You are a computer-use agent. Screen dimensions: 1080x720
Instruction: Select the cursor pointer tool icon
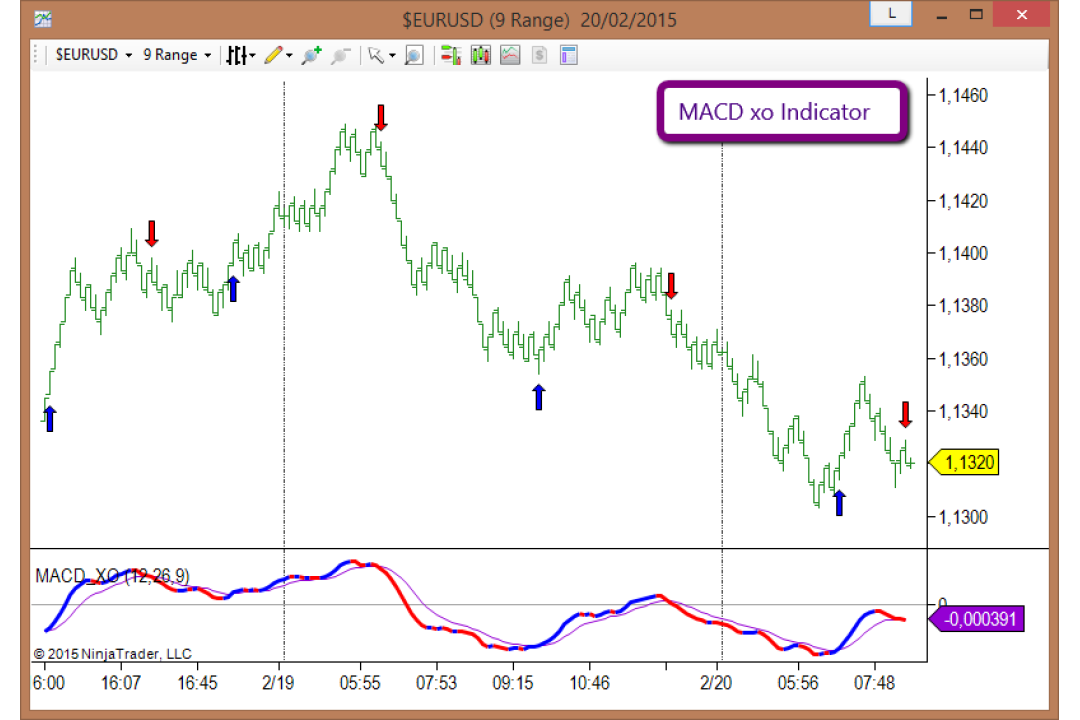tap(376, 55)
